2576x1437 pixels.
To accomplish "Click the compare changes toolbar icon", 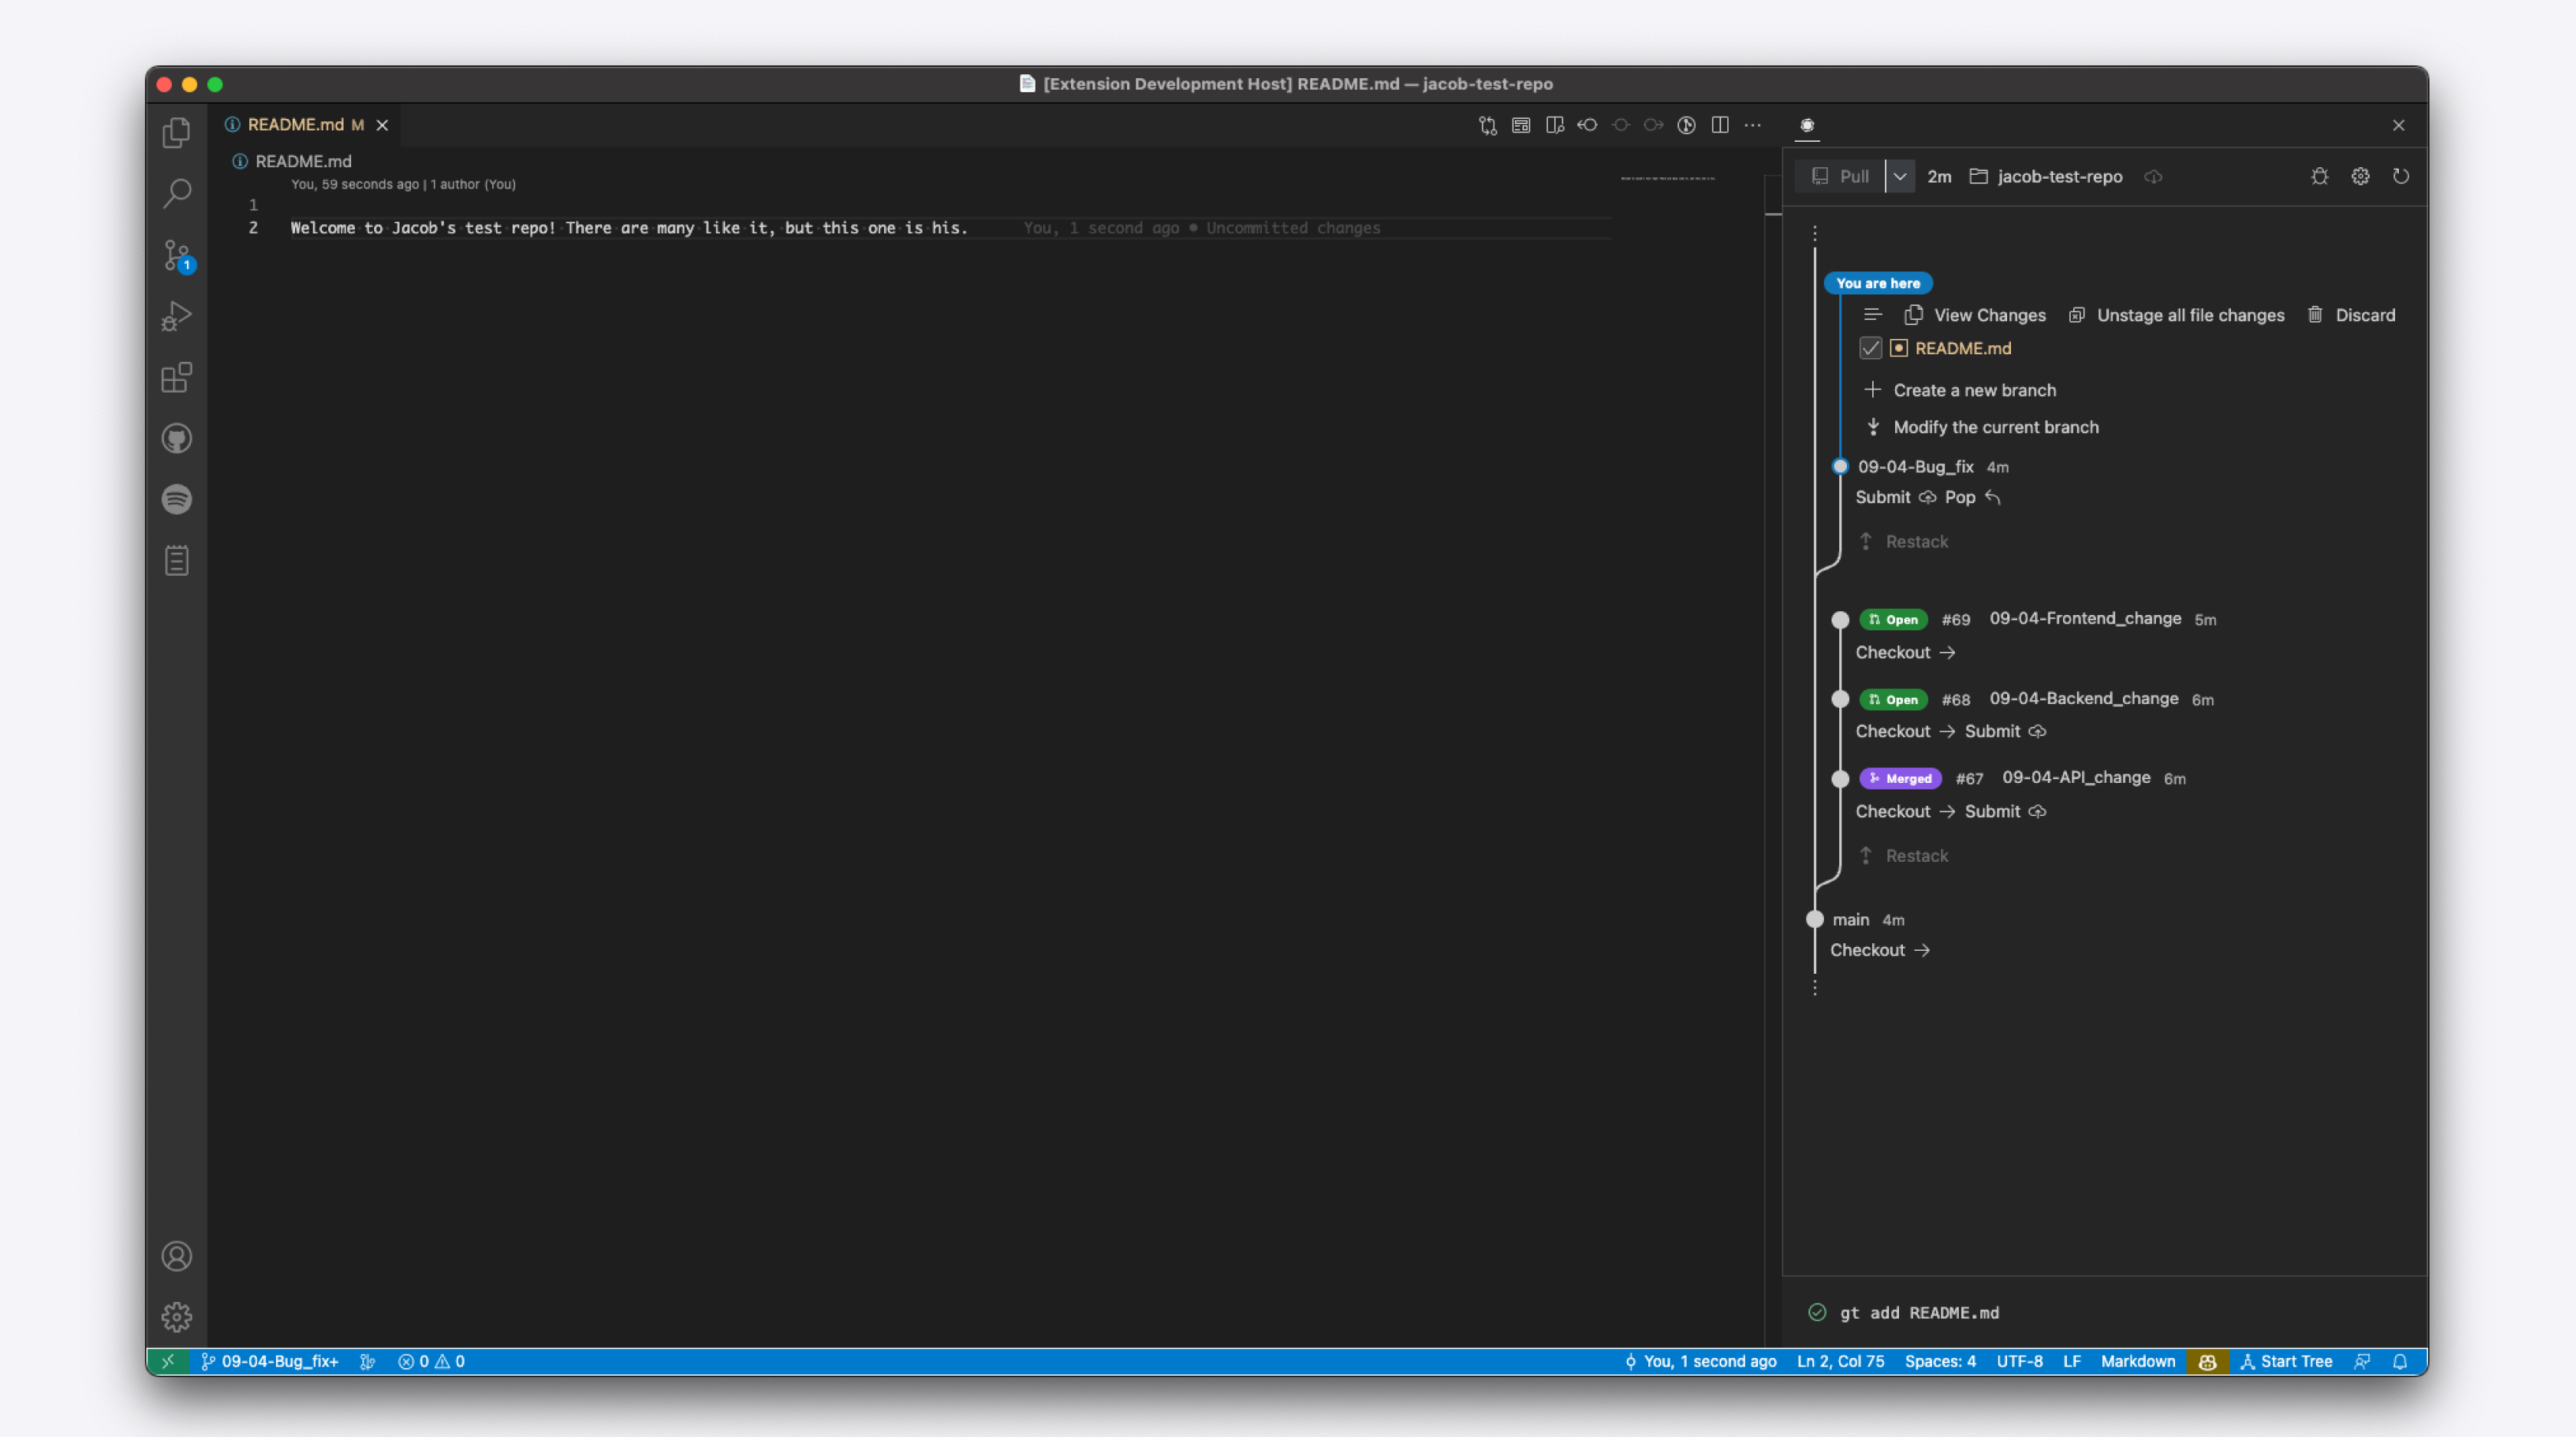I will click(x=1488, y=125).
